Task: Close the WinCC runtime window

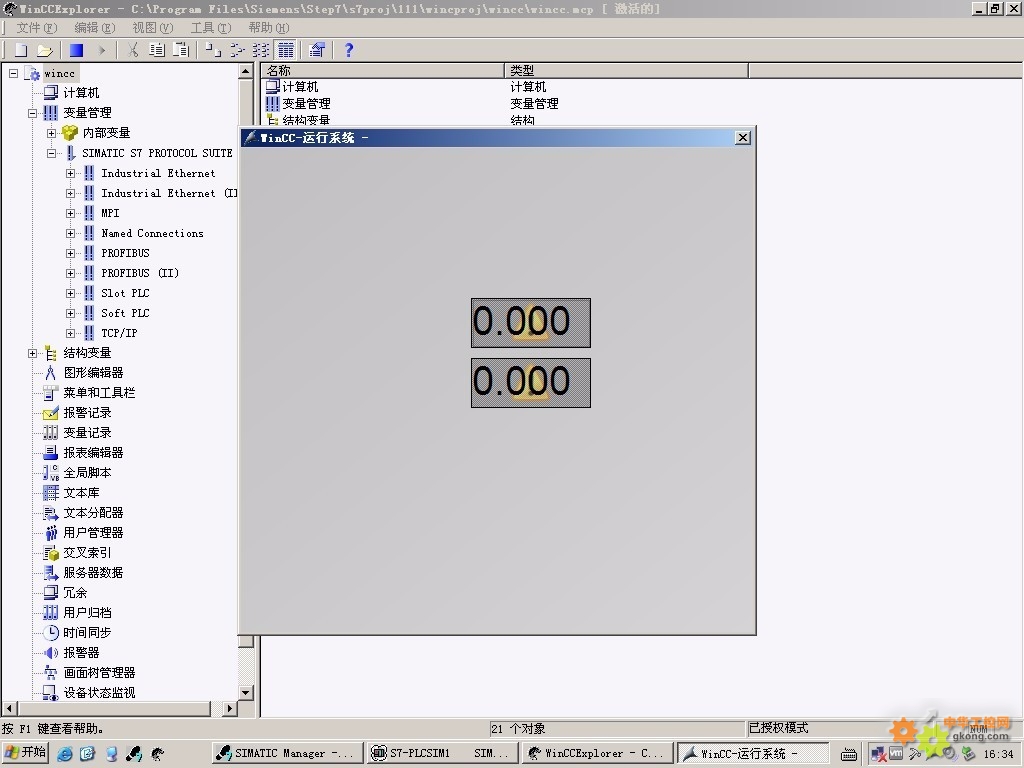Action: (x=743, y=138)
